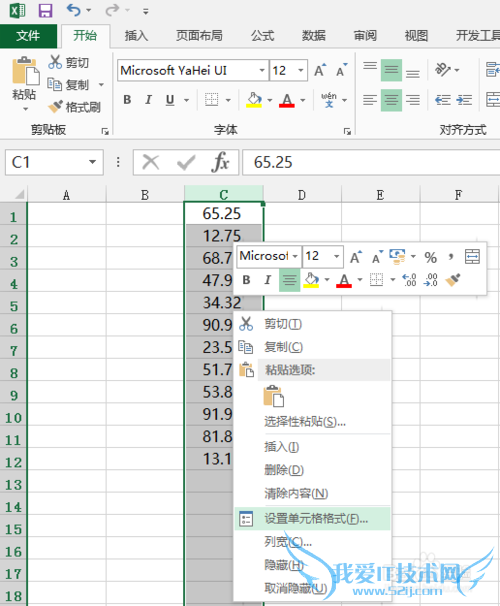Image resolution: width=500 pixels, height=606 pixels.
Task: Click merge and center in mini toolbar
Action: click(x=472, y=257)
